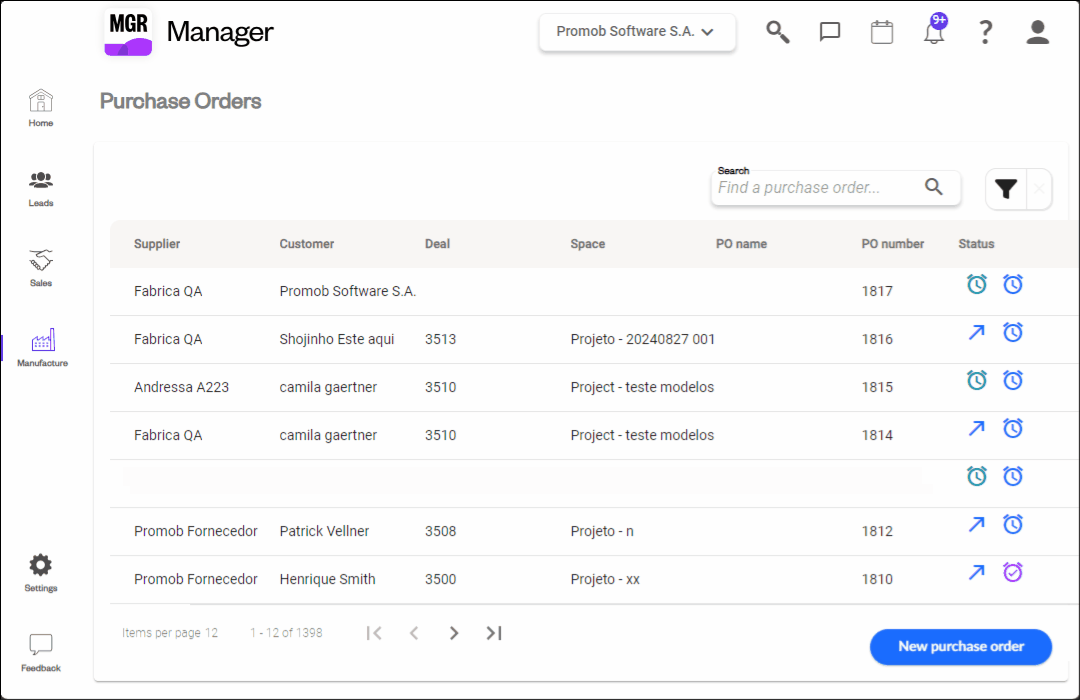Go to Sales in sidebar

[41, 269]
